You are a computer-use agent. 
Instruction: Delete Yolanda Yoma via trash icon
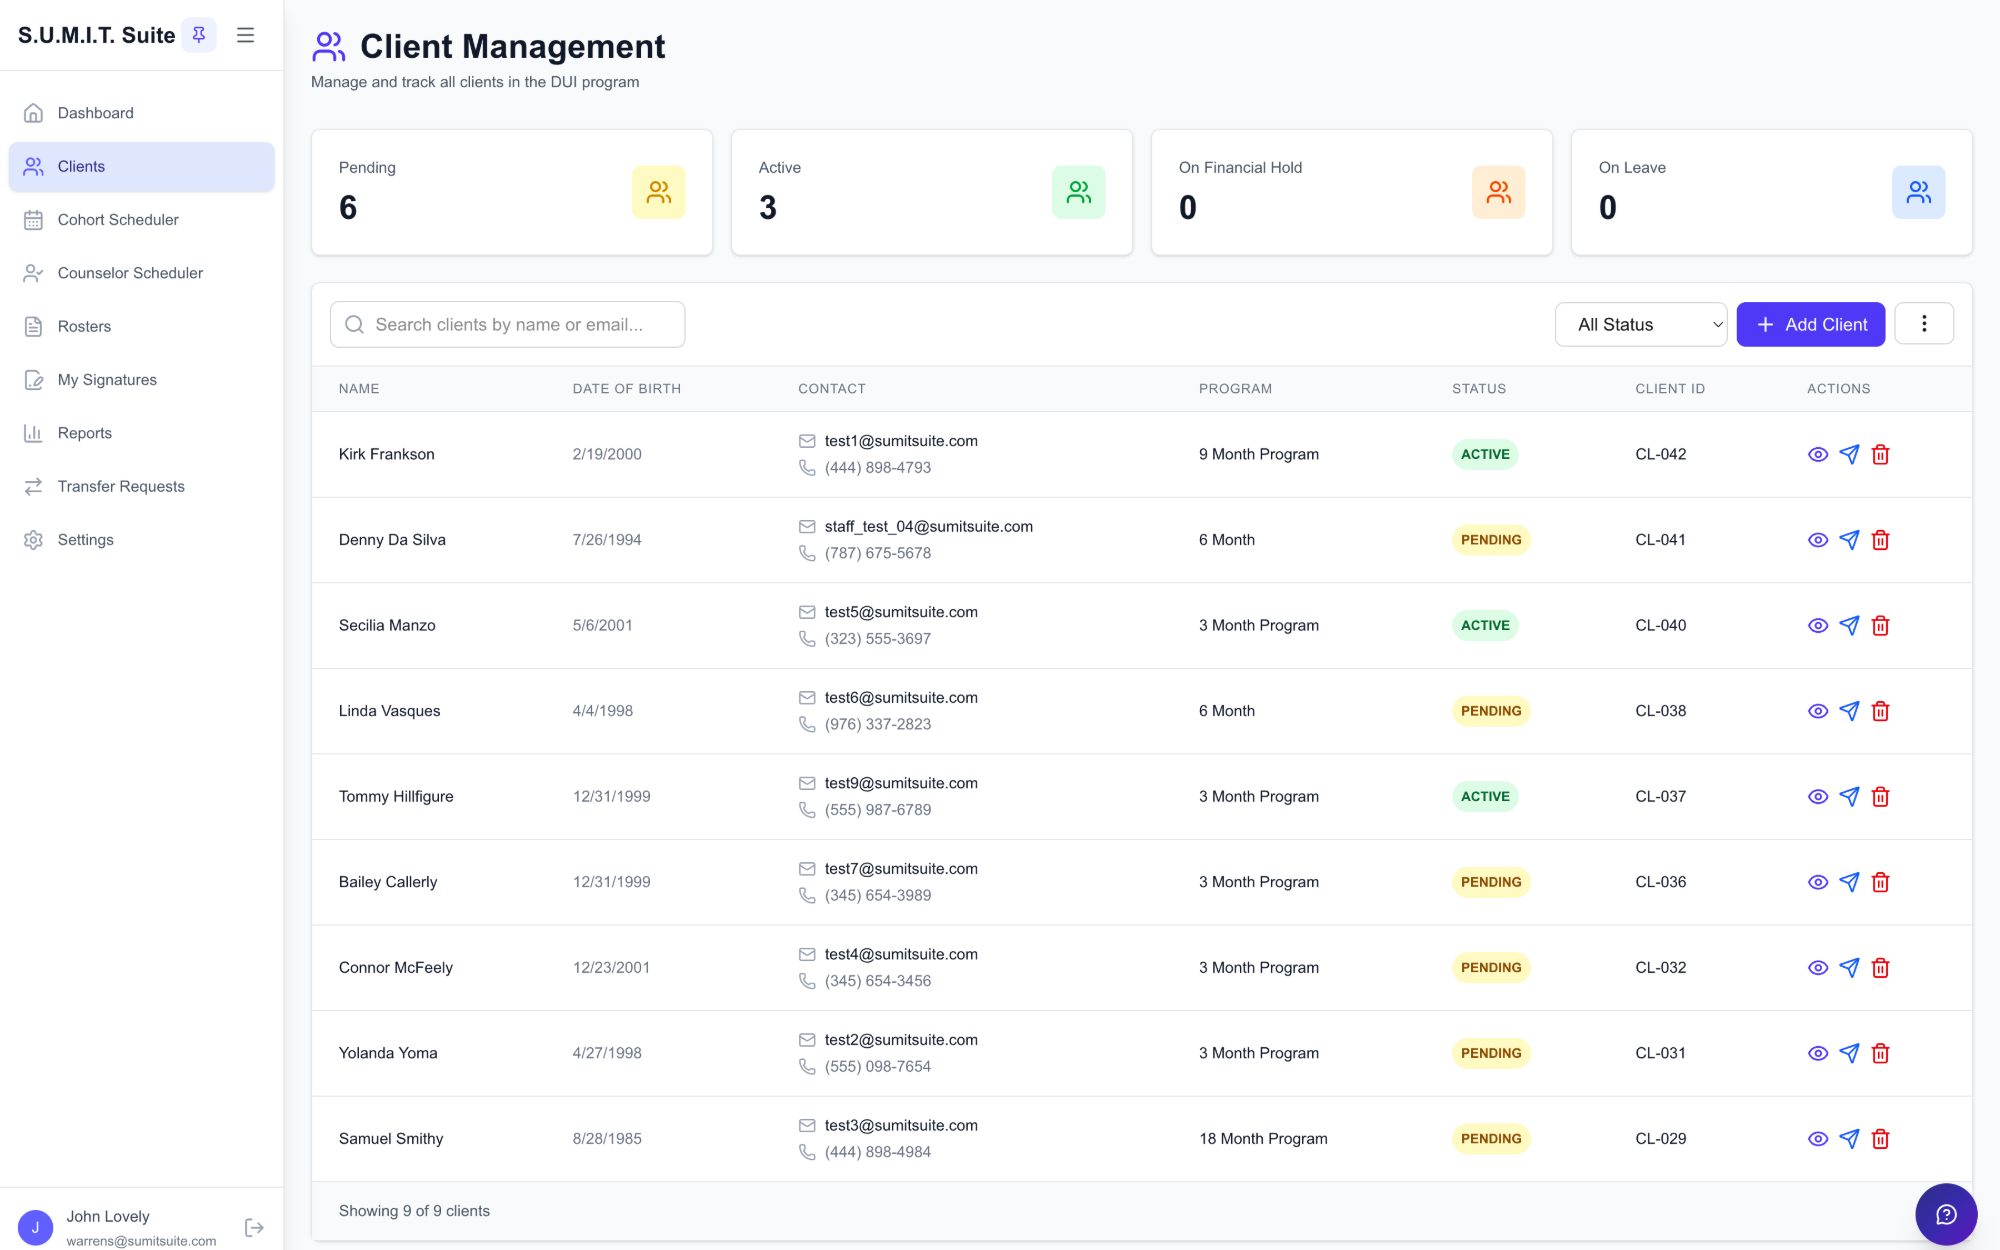[x=1880, y=1054]
